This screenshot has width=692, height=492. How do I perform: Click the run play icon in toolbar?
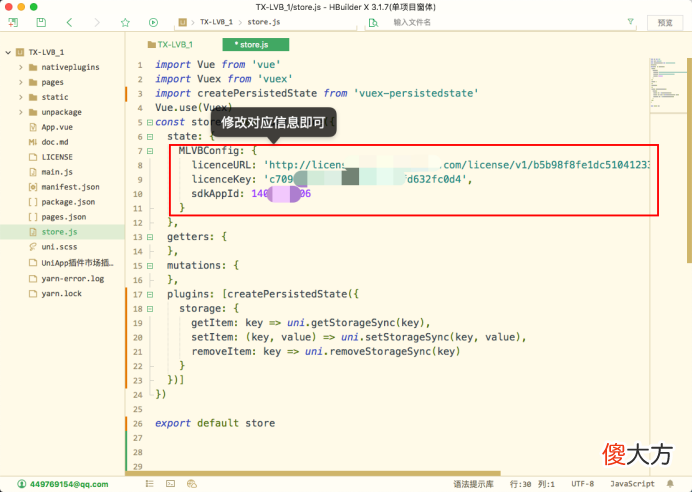[x=153, y=23]
